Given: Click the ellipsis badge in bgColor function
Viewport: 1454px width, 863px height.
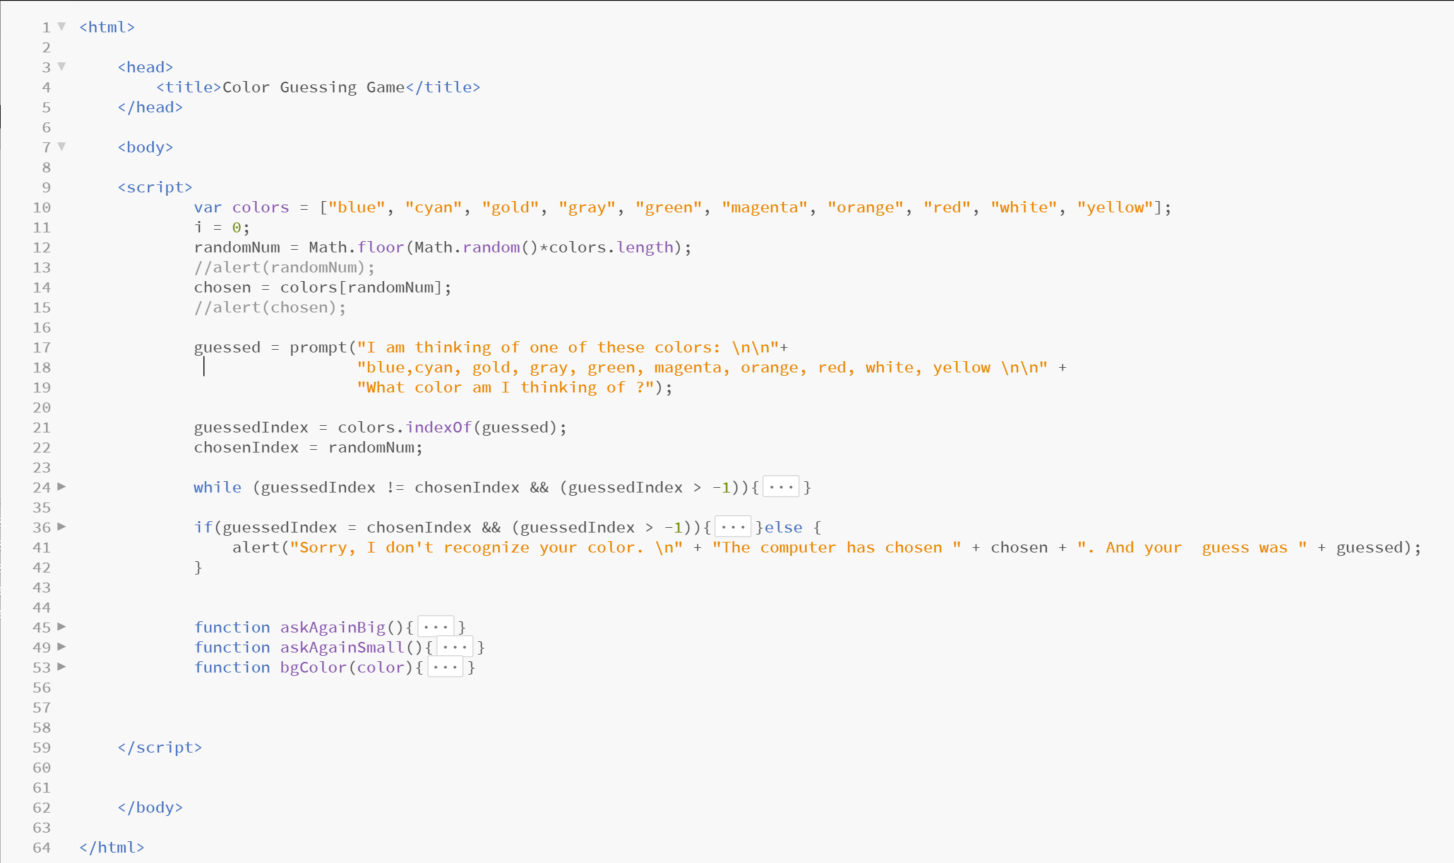Looking at the screenshot, I should click(x=445, y=668).
